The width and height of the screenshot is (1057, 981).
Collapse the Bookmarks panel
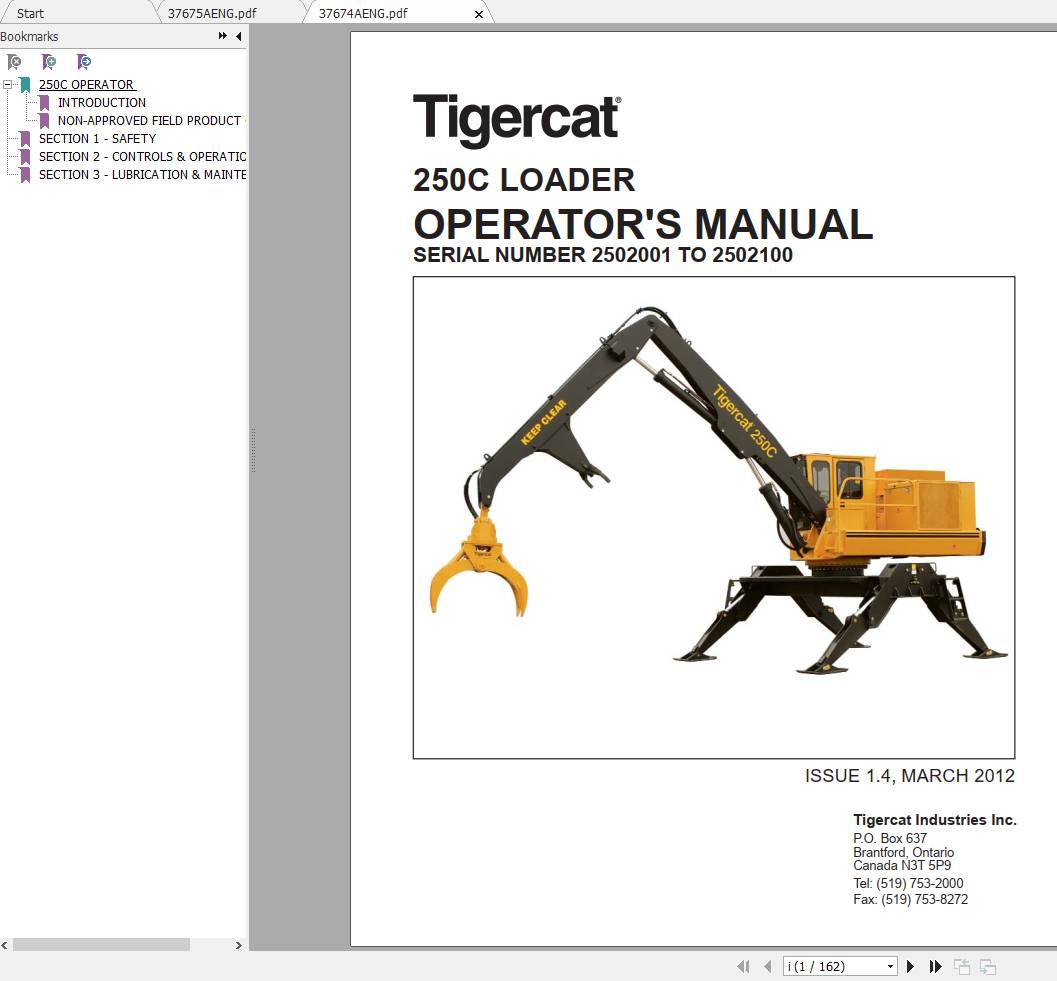(237, 36)
